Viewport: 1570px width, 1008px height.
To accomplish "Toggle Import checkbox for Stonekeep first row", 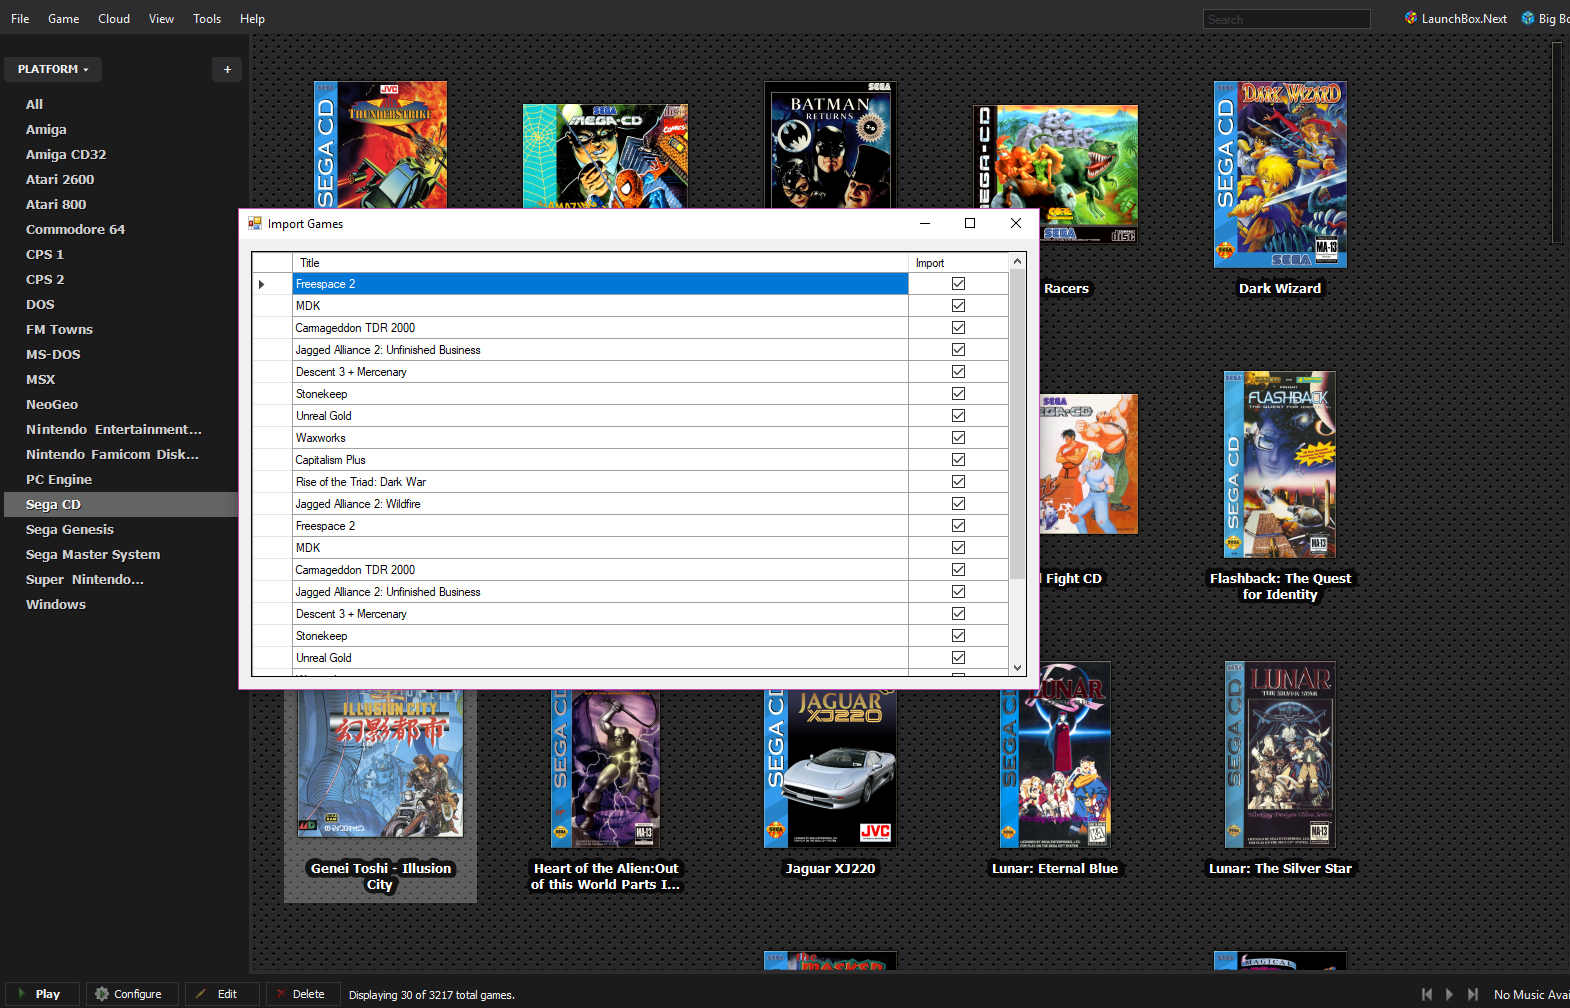I will pyautogui.click(x=958, y=394).
